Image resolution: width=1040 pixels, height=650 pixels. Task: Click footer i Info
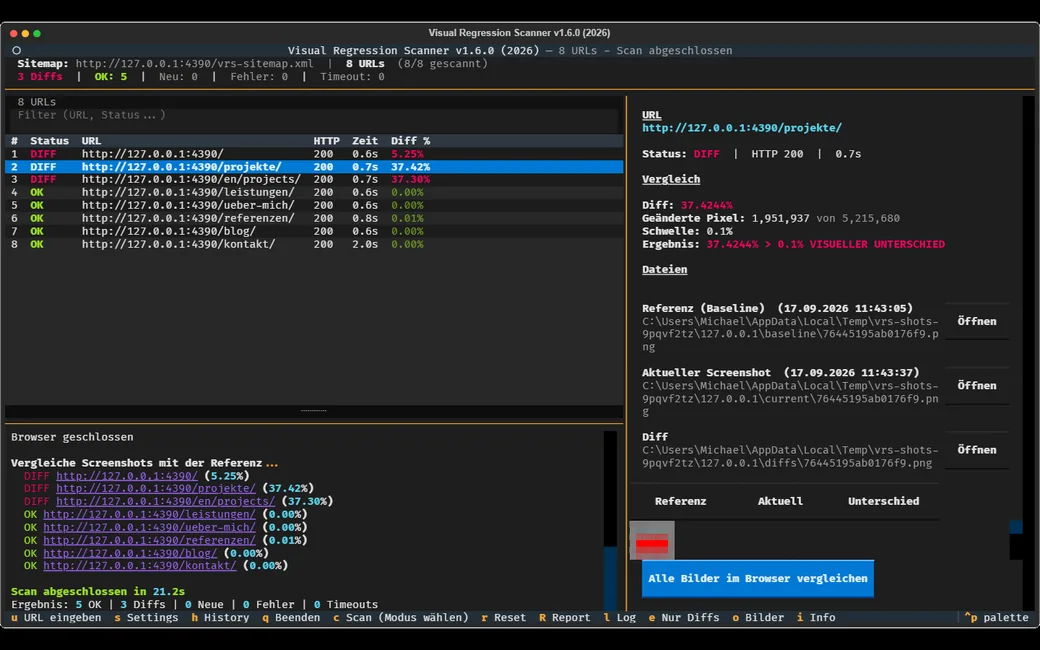(816, 618)
